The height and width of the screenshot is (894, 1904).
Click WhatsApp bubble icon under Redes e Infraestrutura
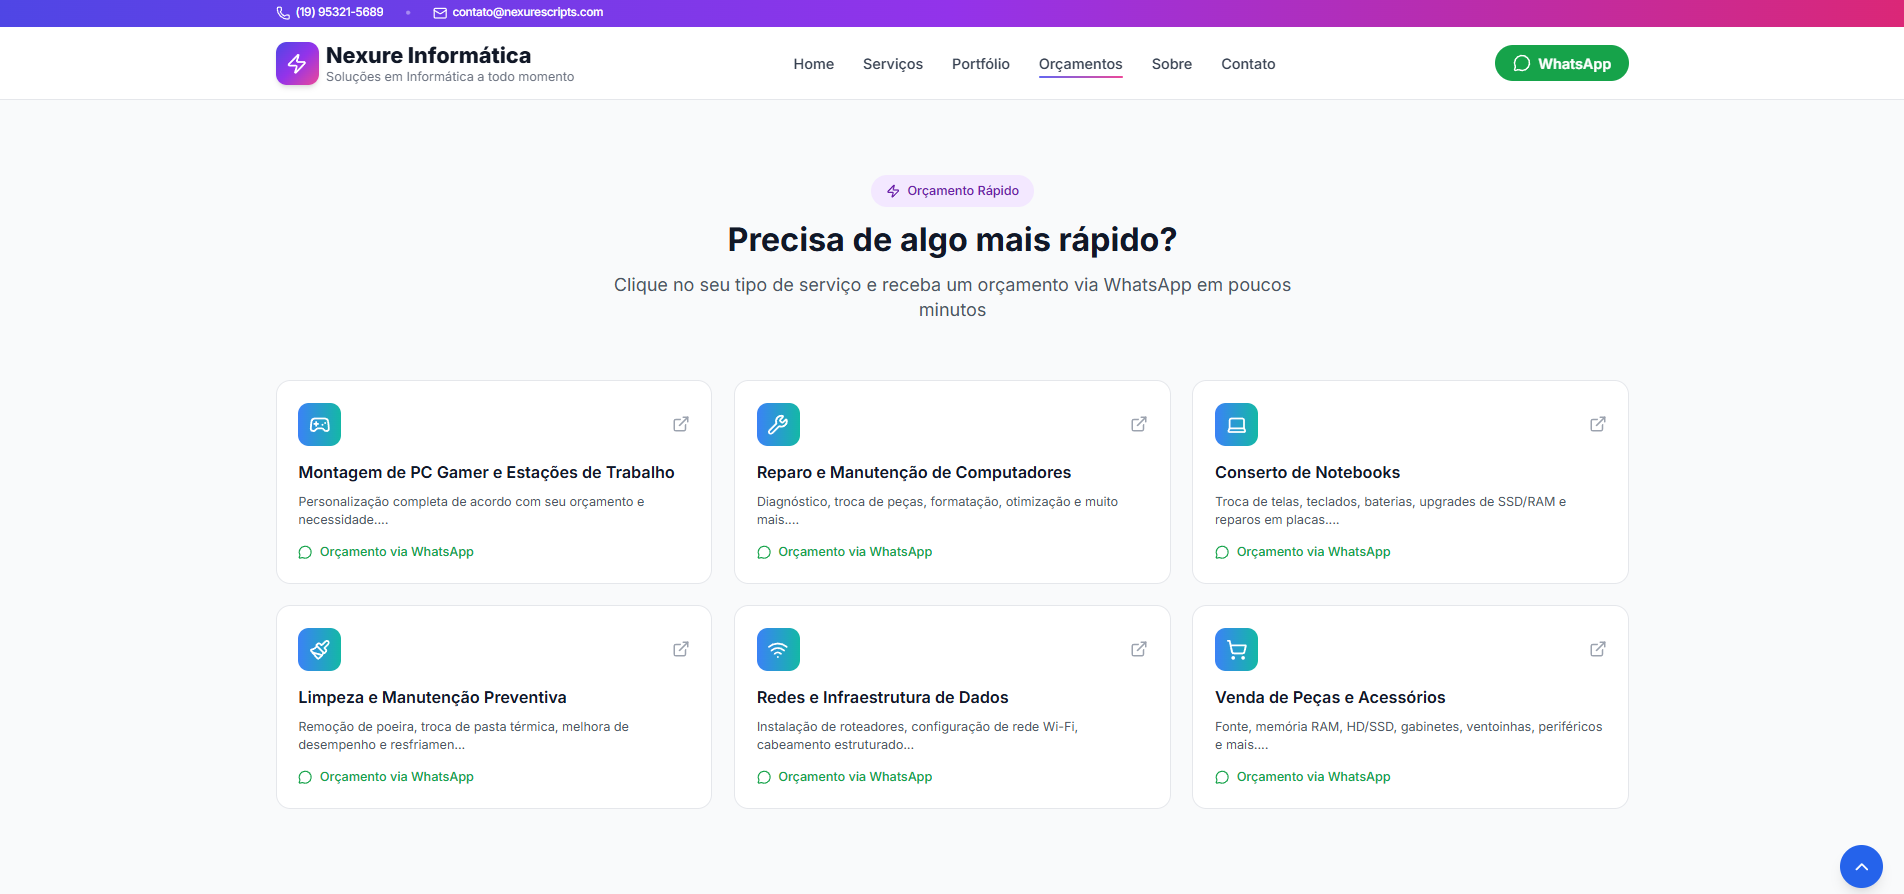tap(764, 777)
